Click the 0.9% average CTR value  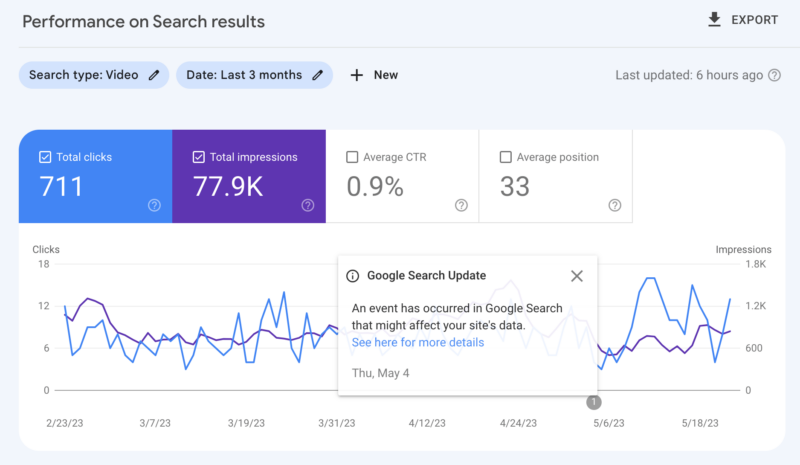click(x=375, y=186)
